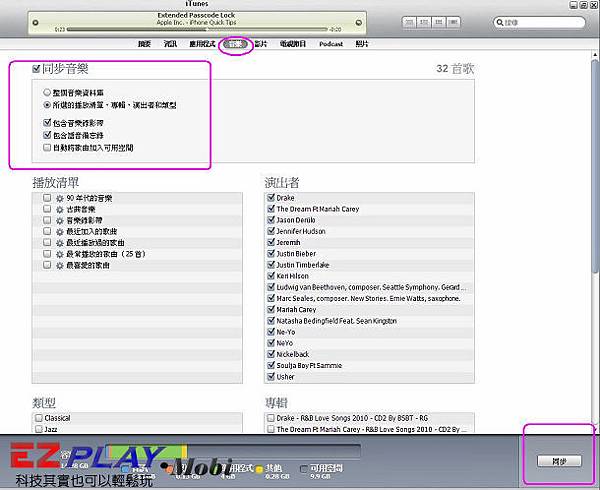Enable 自動將歌曲加入可用空間 checkbox
This screenshot has width=600, height=490.
pos(47,147)
